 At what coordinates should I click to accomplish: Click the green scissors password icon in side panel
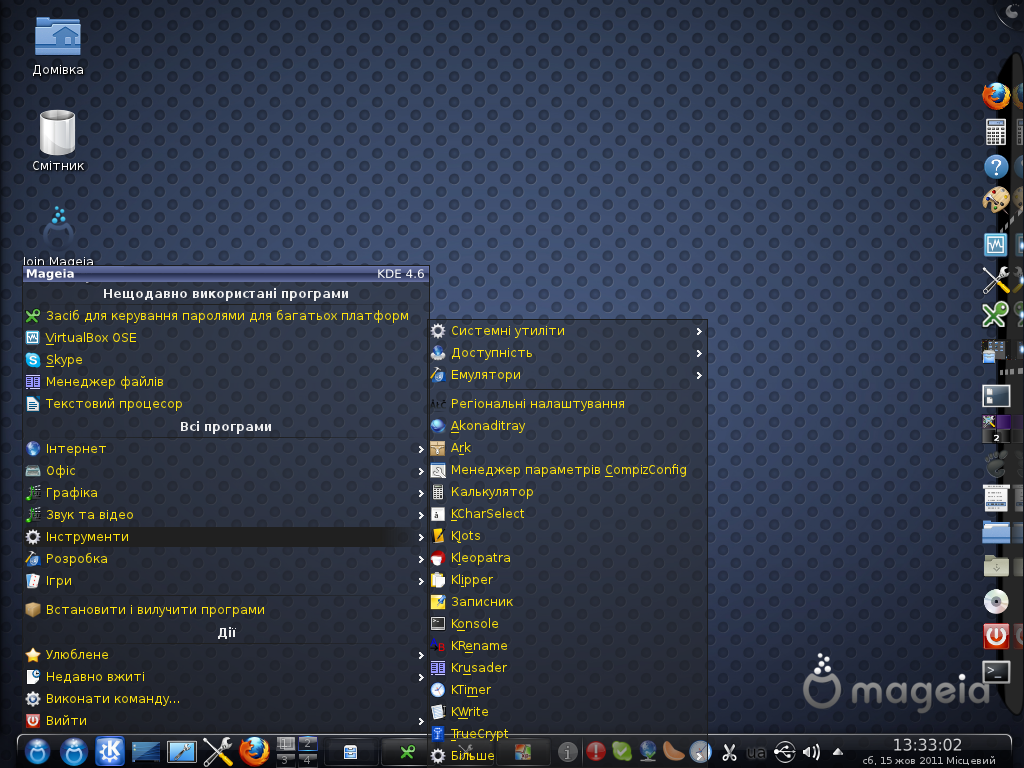coord(995,314)
